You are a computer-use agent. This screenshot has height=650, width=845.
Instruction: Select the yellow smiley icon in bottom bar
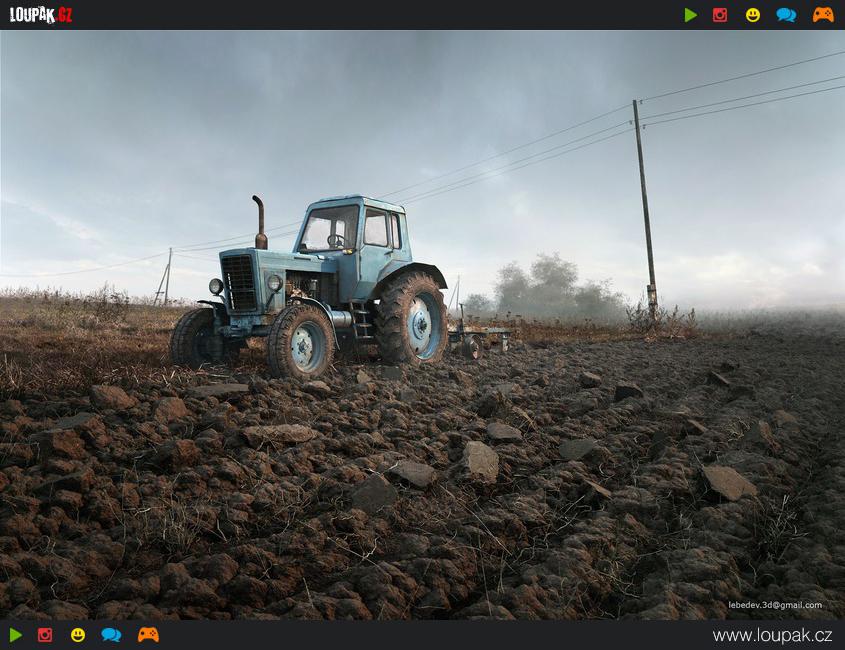click(x=78, y=635)
